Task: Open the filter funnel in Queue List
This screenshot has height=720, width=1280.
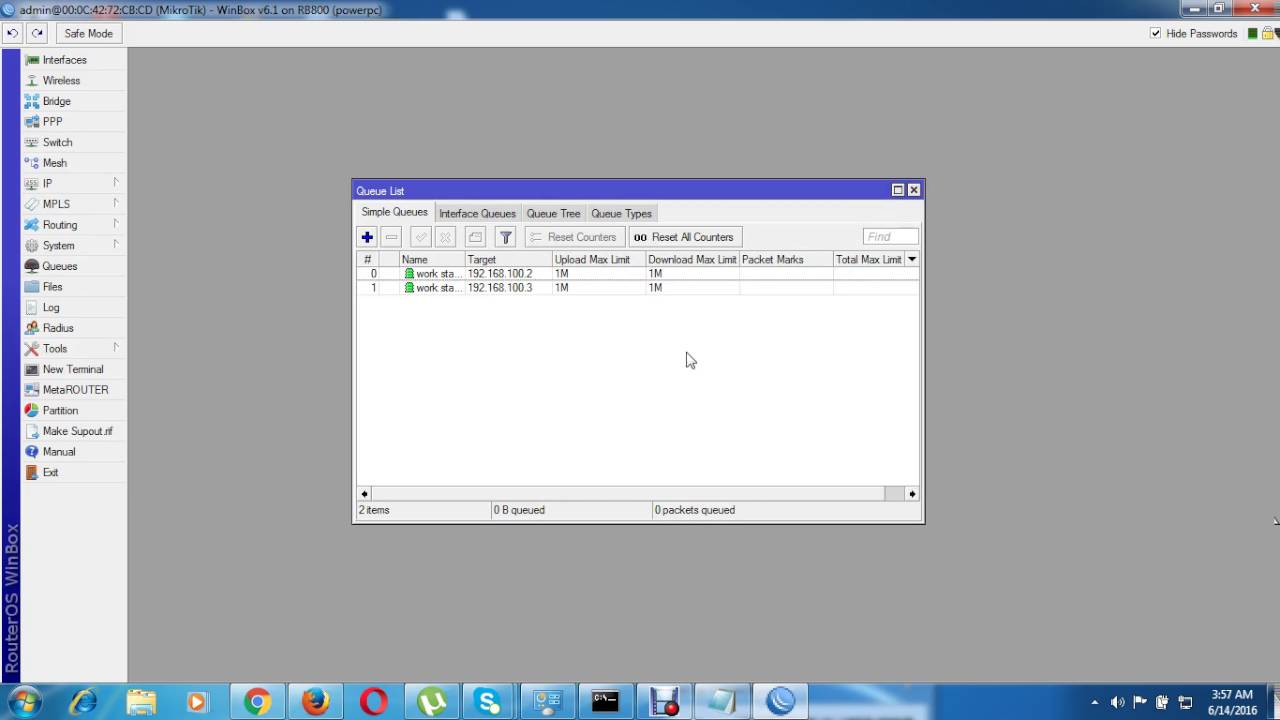Action: (x=506, y=237)
